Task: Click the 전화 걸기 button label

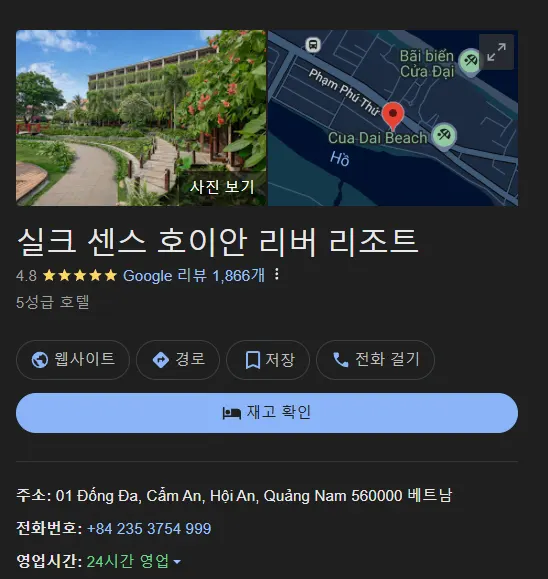Action: point(387,359)
